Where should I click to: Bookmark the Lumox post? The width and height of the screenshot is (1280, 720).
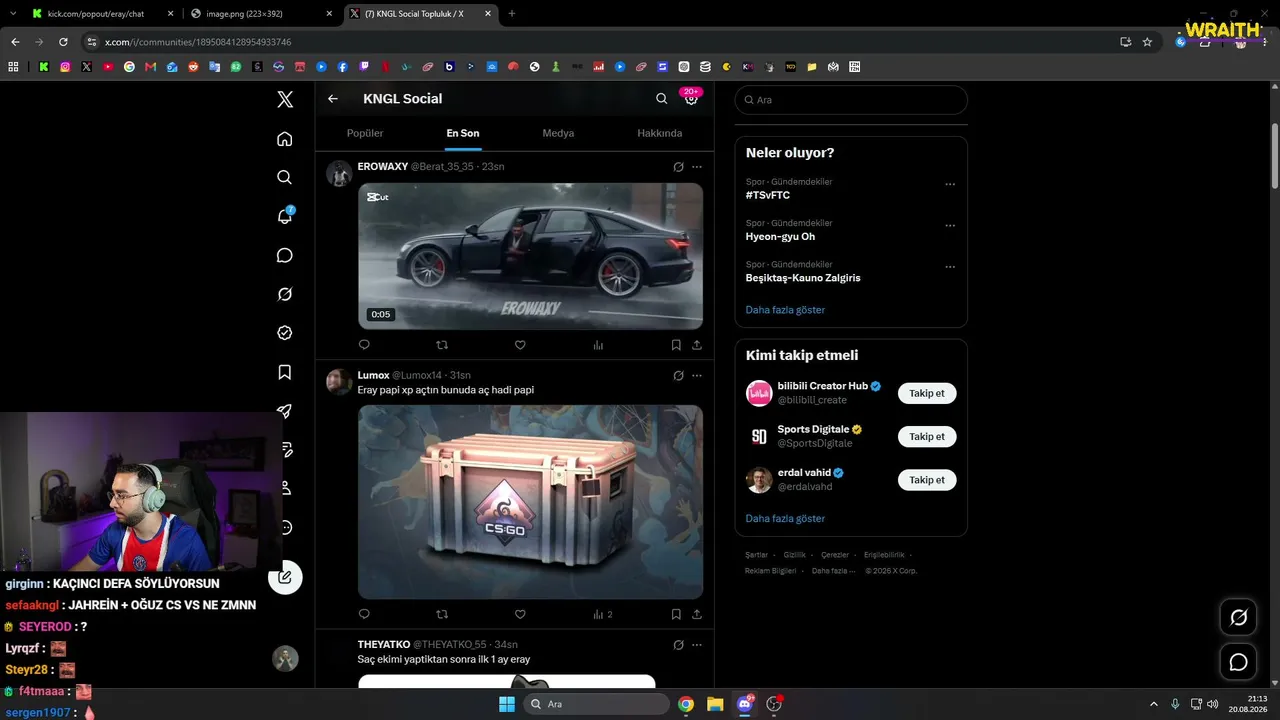coord(676,614)
